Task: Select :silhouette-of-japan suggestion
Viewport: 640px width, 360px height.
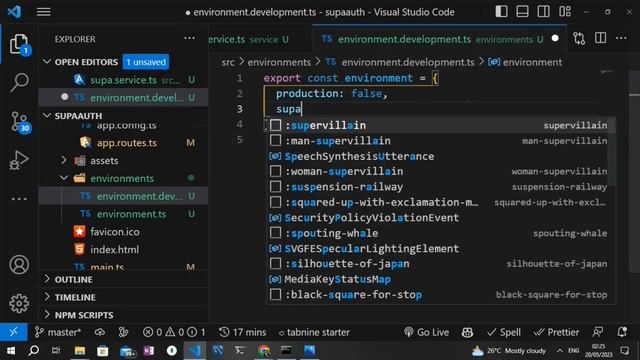Action: [440, 264]
